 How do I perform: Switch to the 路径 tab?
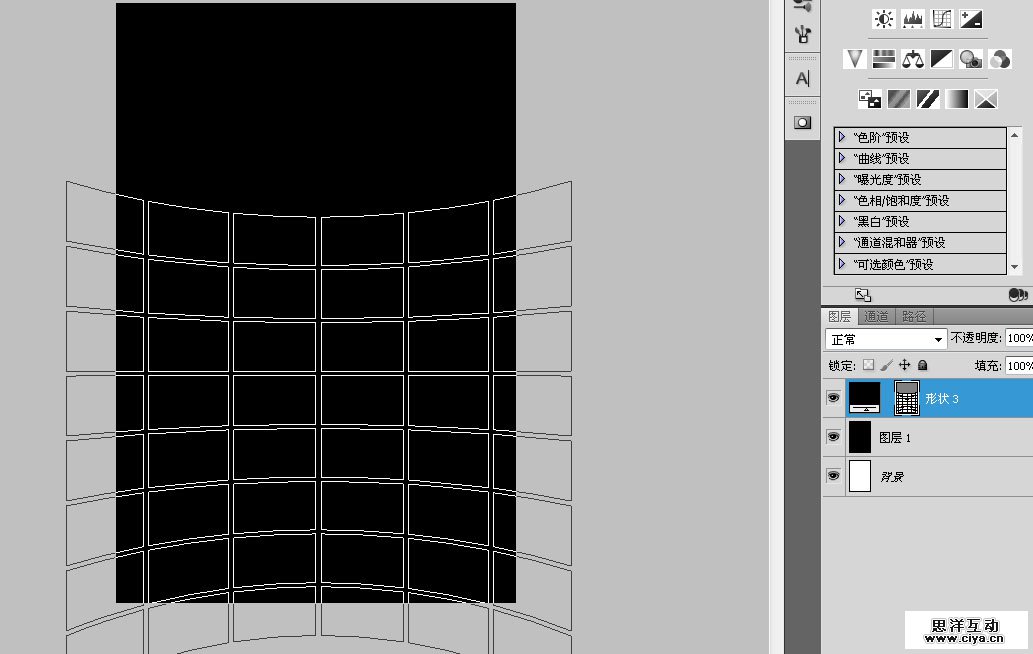click(x=913, y=317)
